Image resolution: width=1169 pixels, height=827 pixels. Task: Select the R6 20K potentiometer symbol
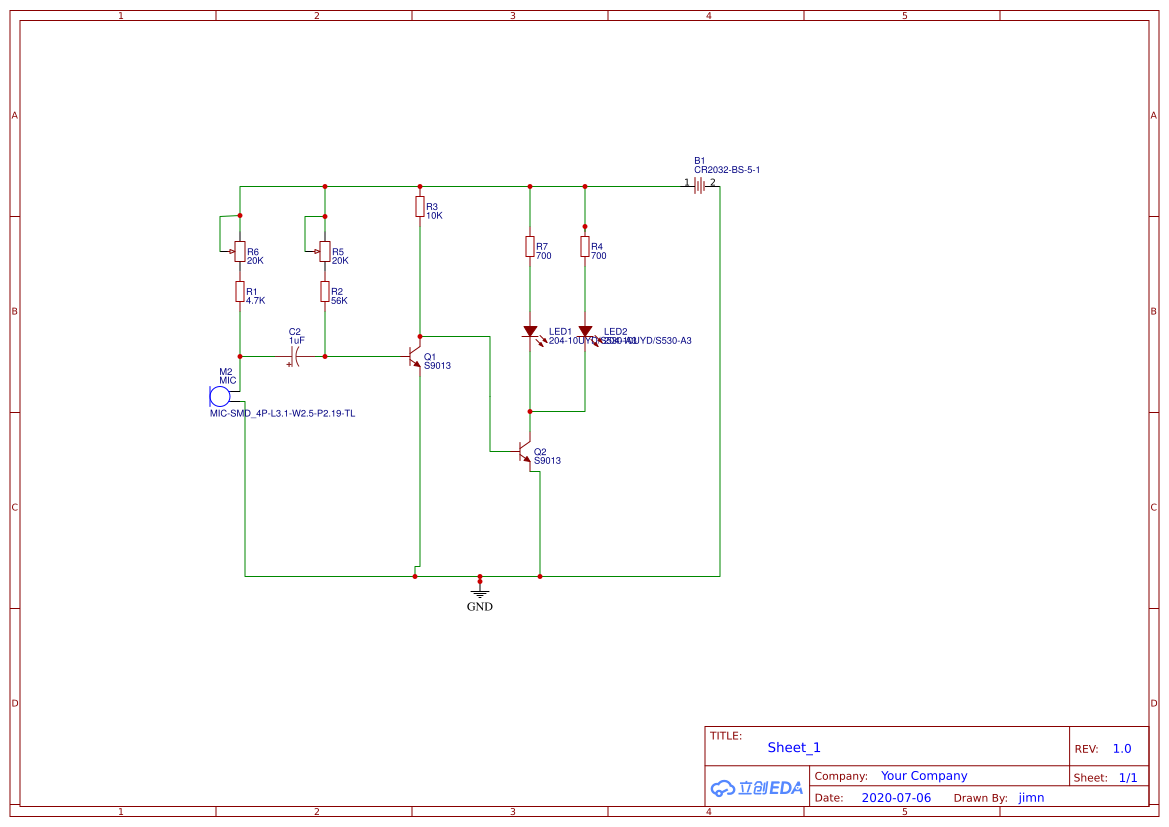tap(239, 251)
